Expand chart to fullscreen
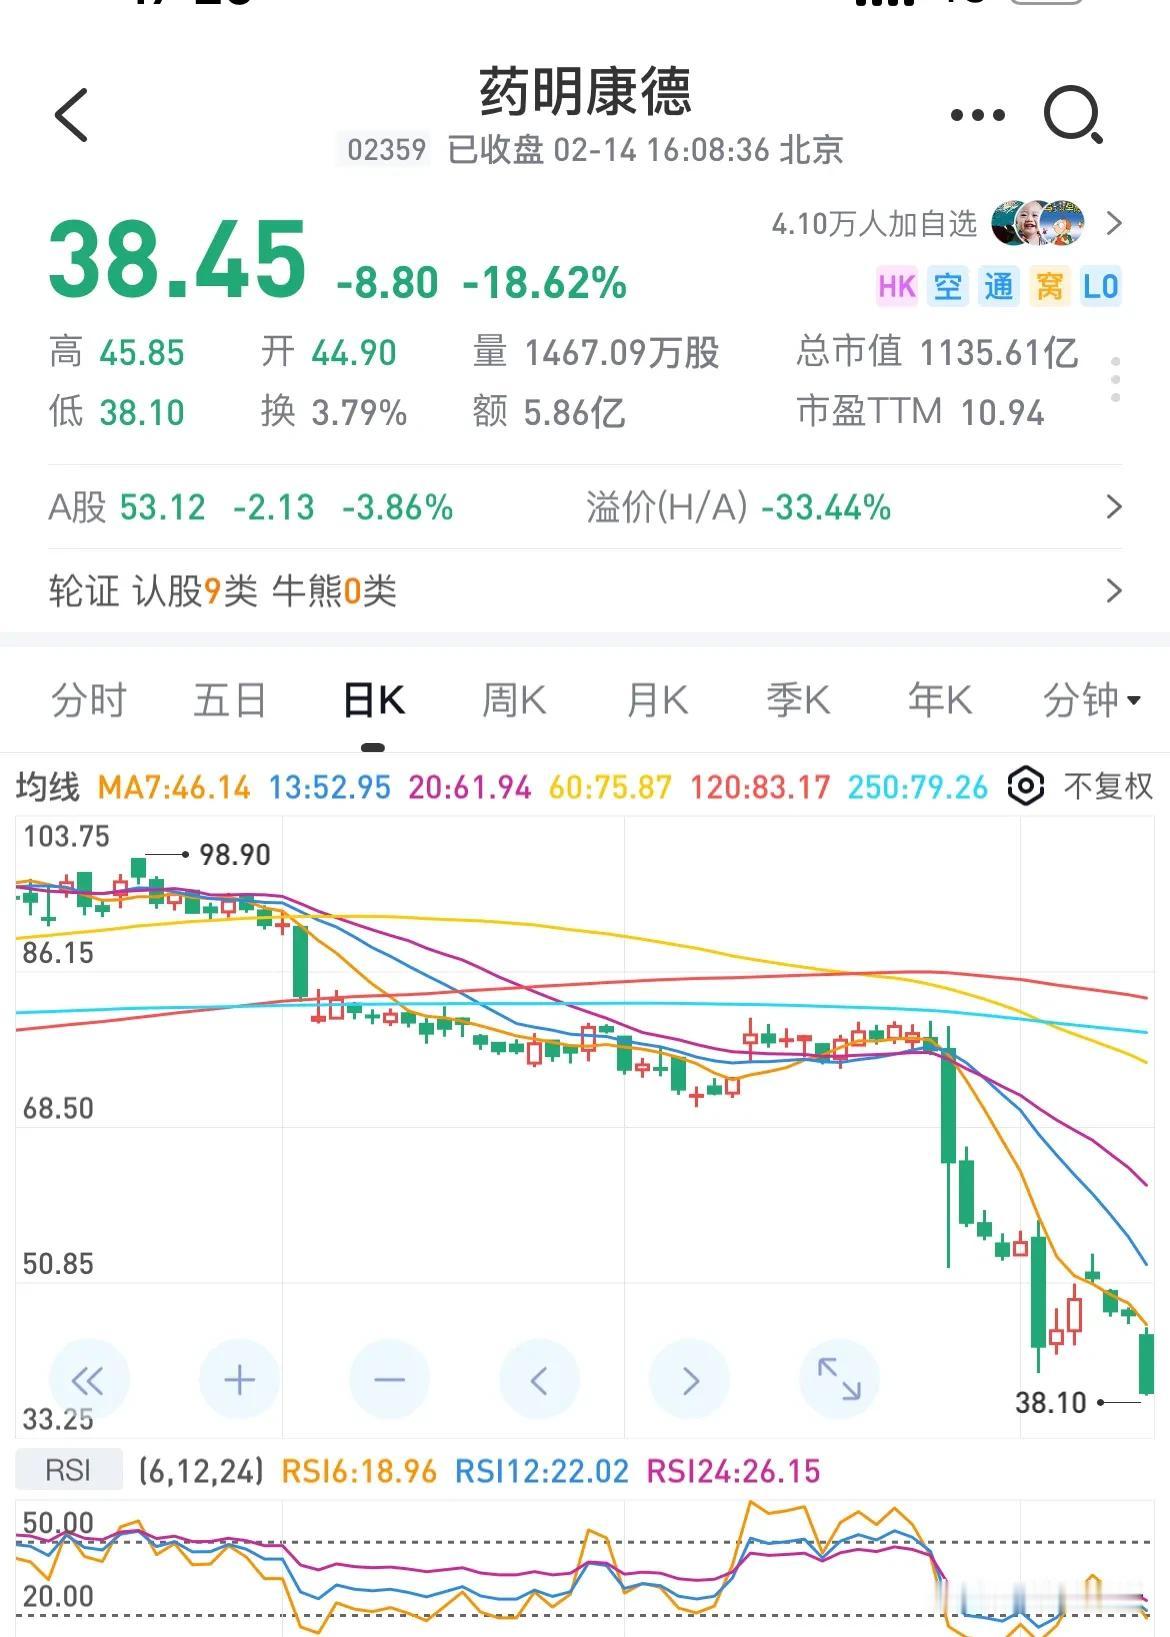 coord(839,1381)
